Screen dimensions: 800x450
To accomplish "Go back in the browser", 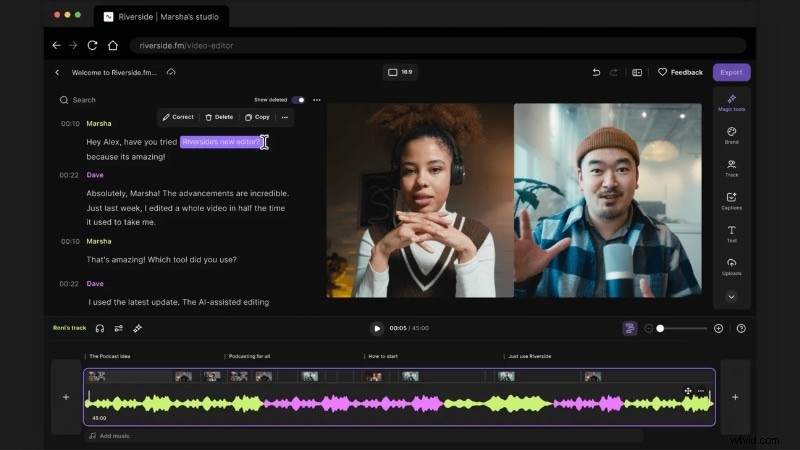I will (x=57, y=45).
